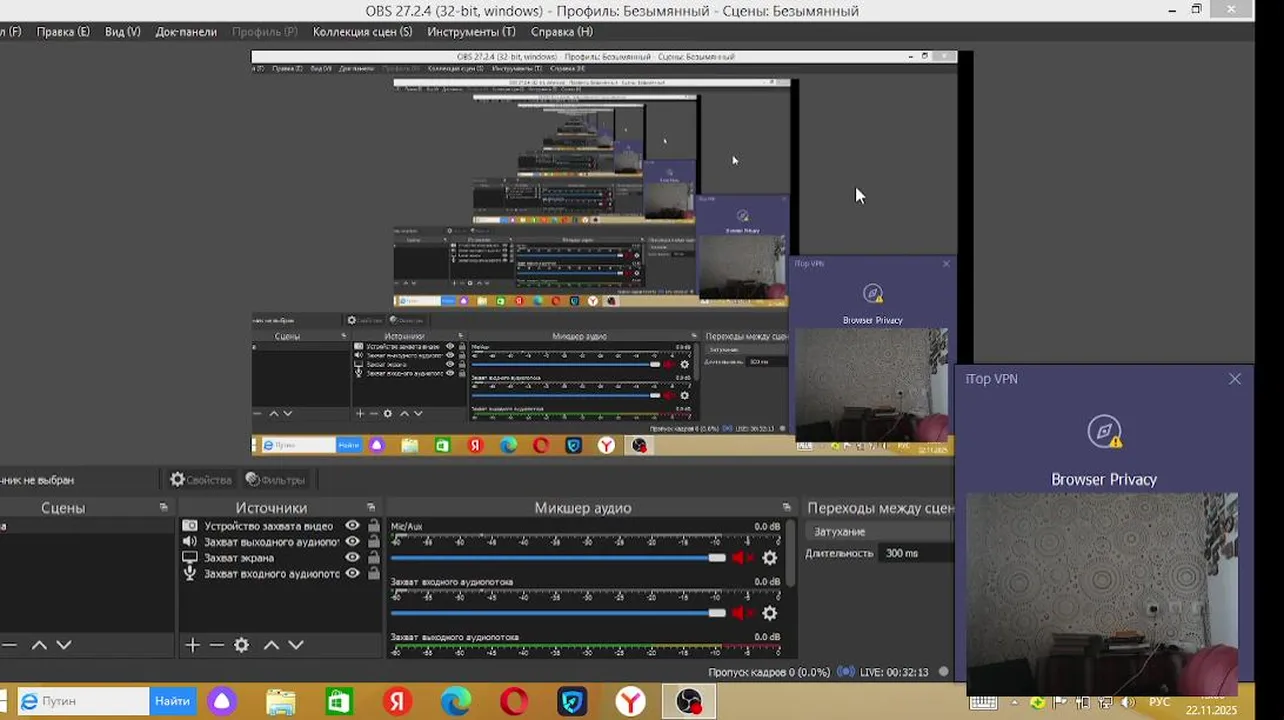
Task: Click the Mic/Aux 0.0 dB level value
Action: (767, 526)
